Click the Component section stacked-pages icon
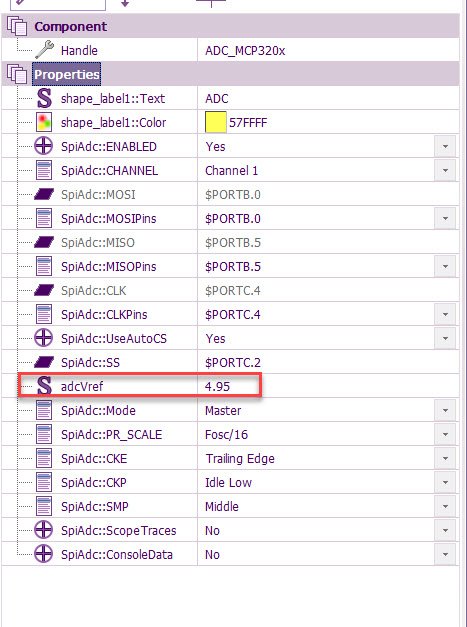The height and width of the screenshot is (627, 467). tap(17, 26)
